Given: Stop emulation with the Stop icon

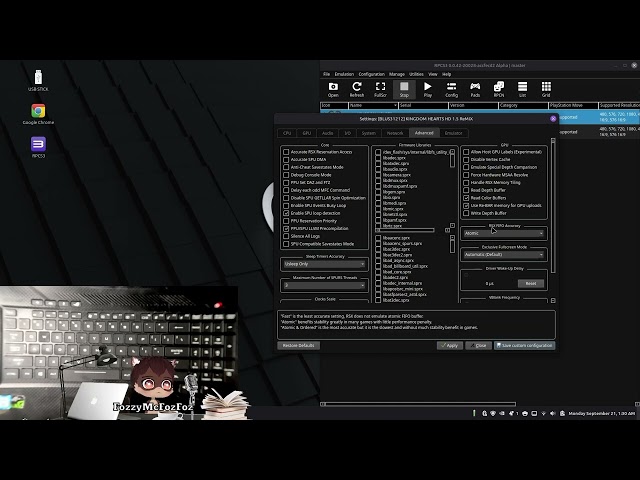Looking at the screenshot, I should [x=404, y=89].
